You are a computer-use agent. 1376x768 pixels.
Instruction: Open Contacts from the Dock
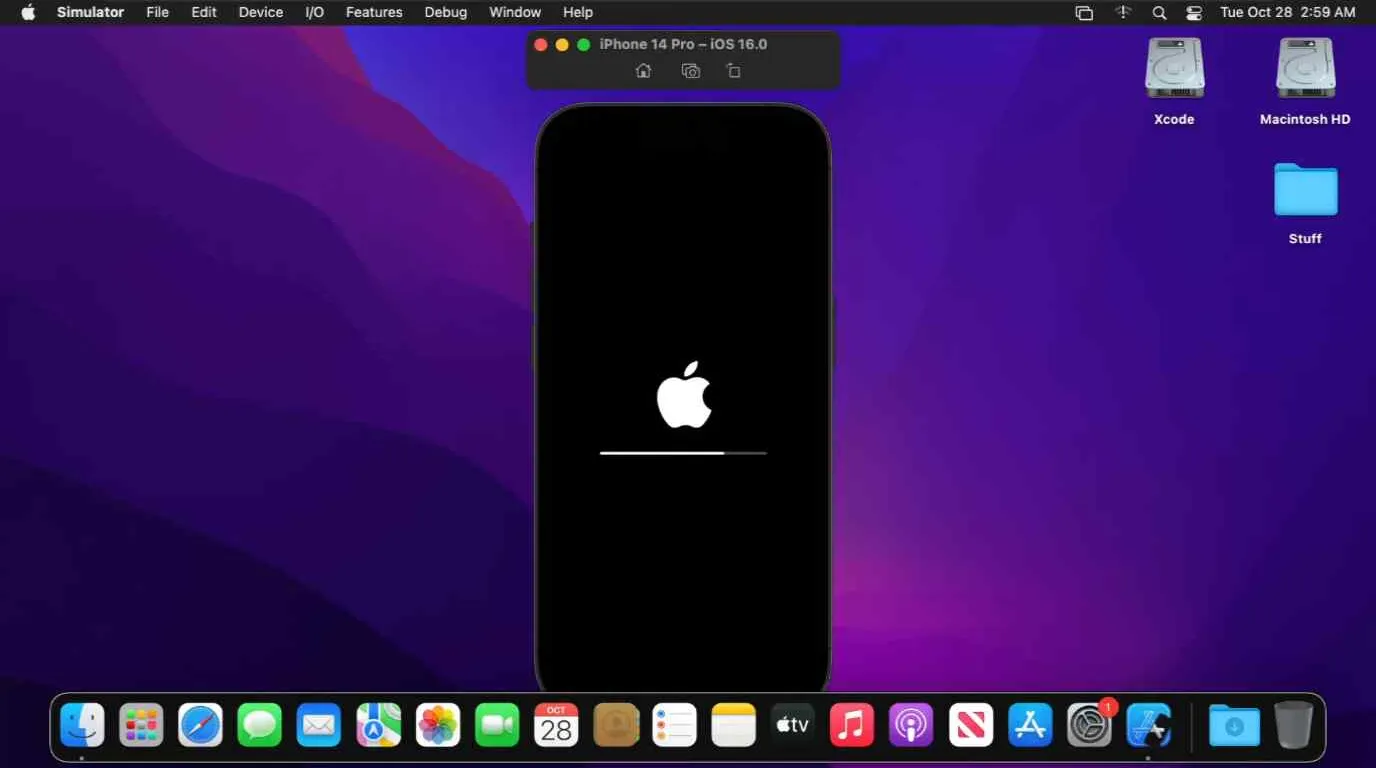pyautogui.click(x=615, y=725)
